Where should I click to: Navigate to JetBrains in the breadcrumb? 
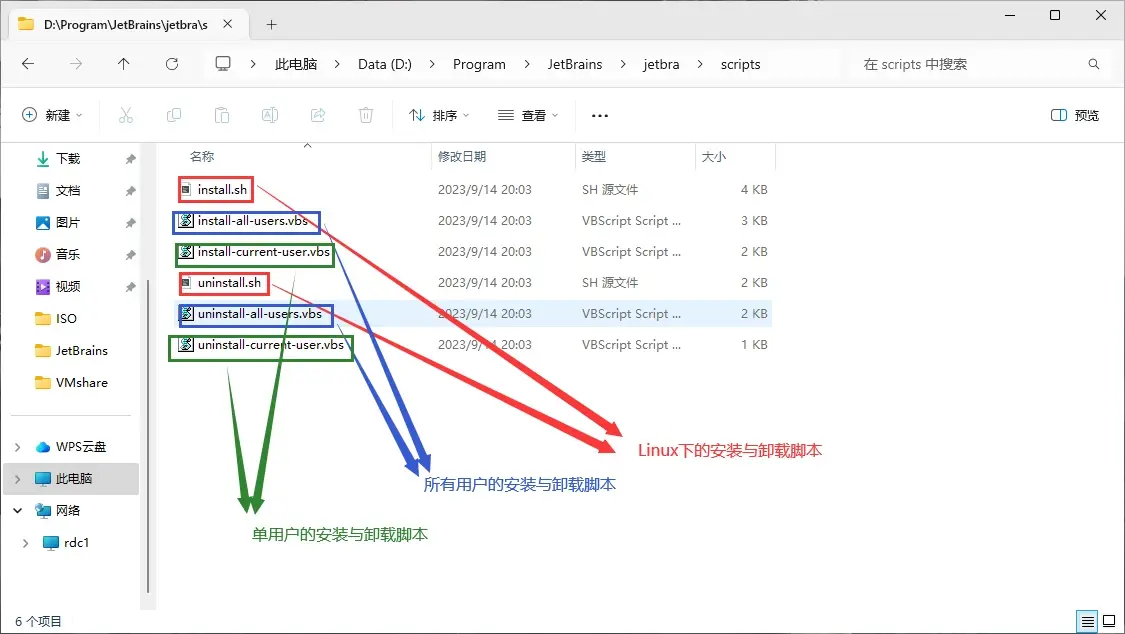[x=575, y=64]
